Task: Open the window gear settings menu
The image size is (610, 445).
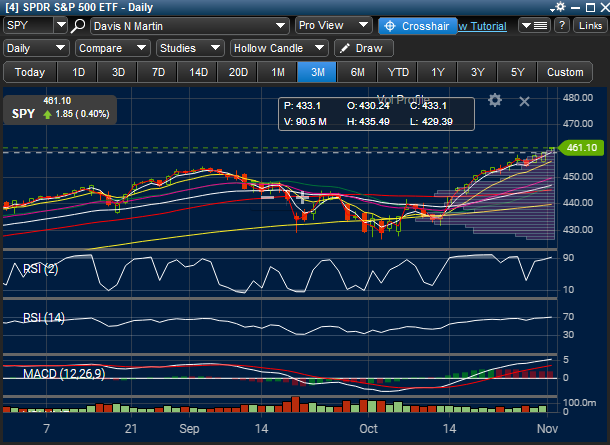Action: tap(558, 7)
